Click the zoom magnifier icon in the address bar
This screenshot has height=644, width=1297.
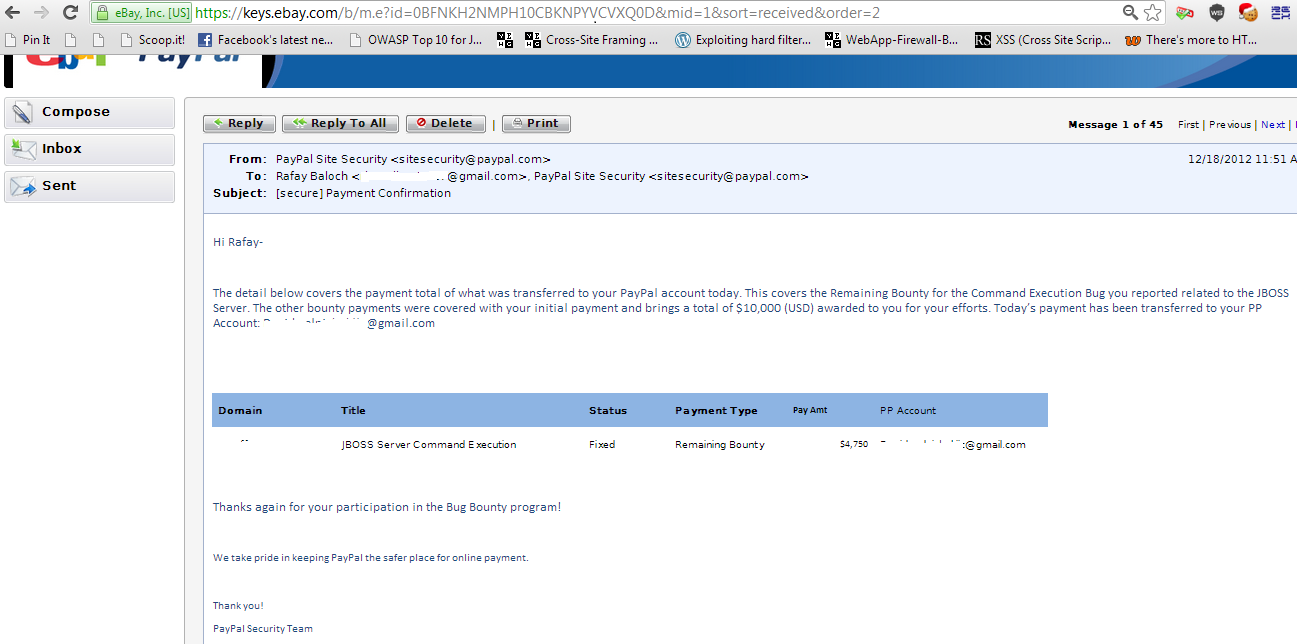pos(1130,13)
